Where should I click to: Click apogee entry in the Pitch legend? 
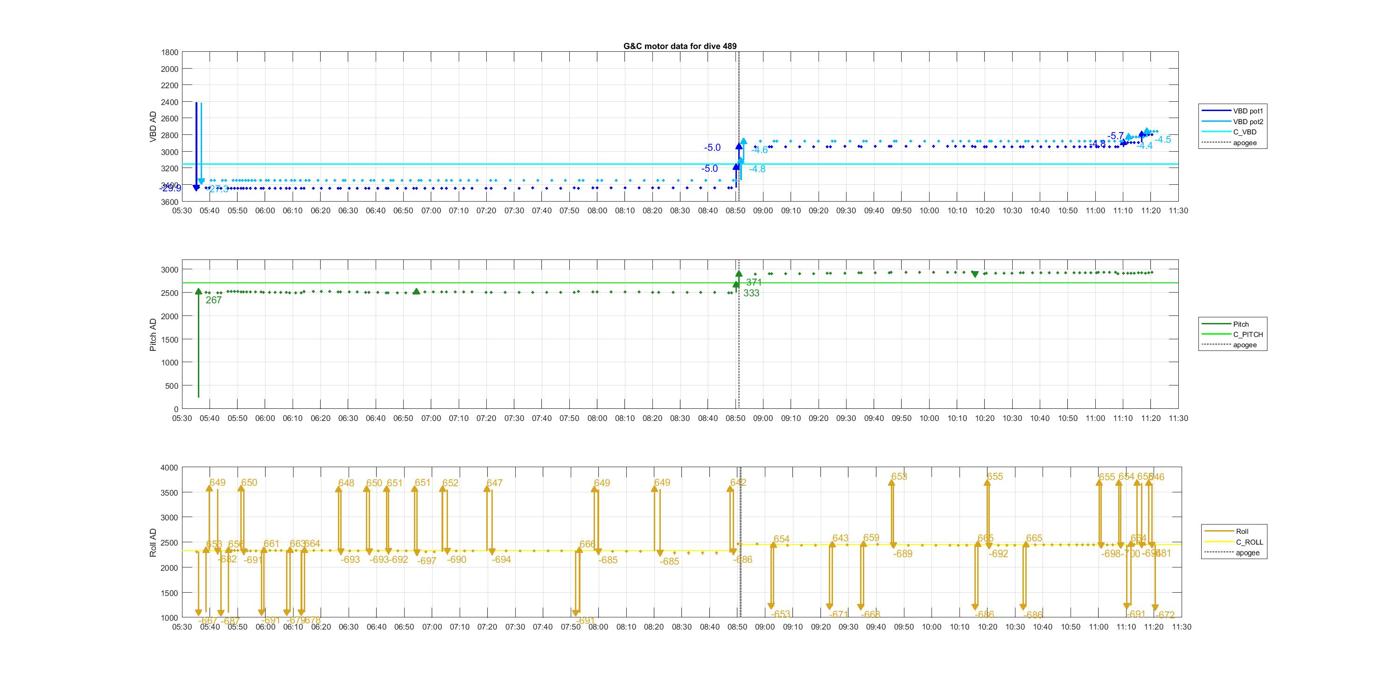pyautogui.click(x=1229, y=345)
